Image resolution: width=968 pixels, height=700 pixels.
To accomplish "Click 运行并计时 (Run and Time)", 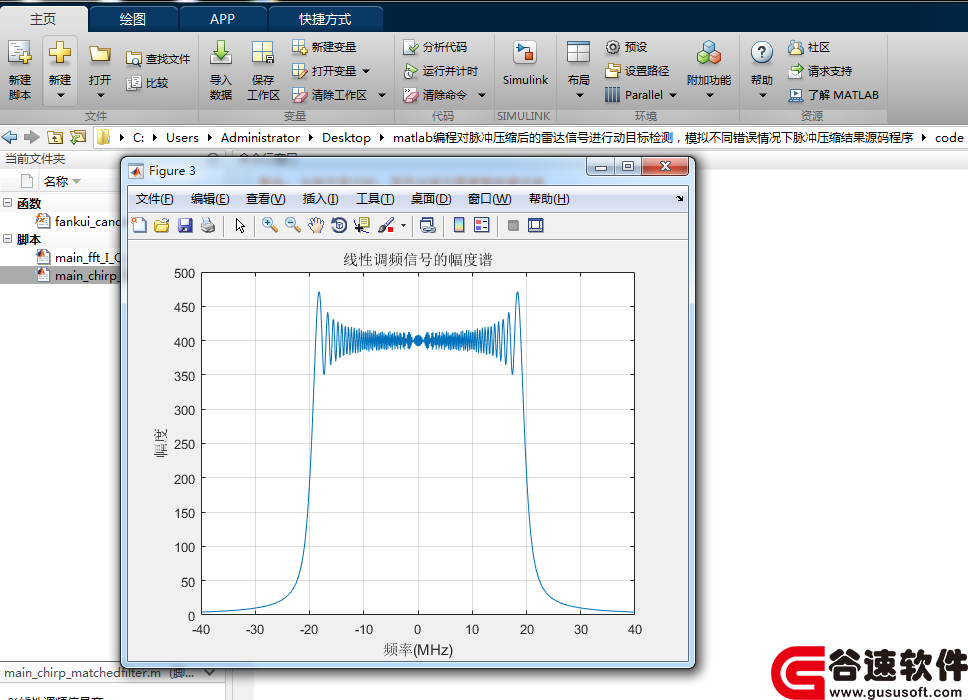I will tap(441, 71).
